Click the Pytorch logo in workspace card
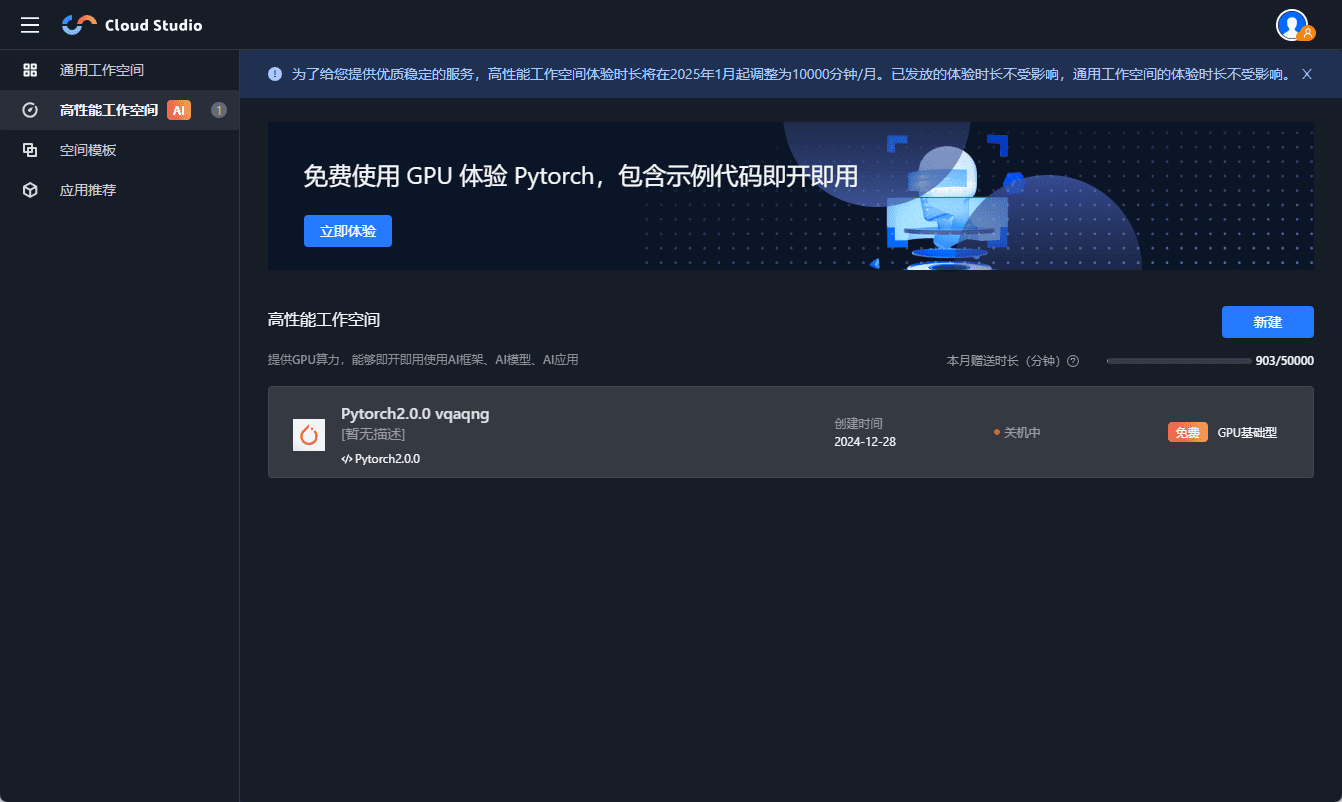1342x802 pixels. click(x=309, y=434)
